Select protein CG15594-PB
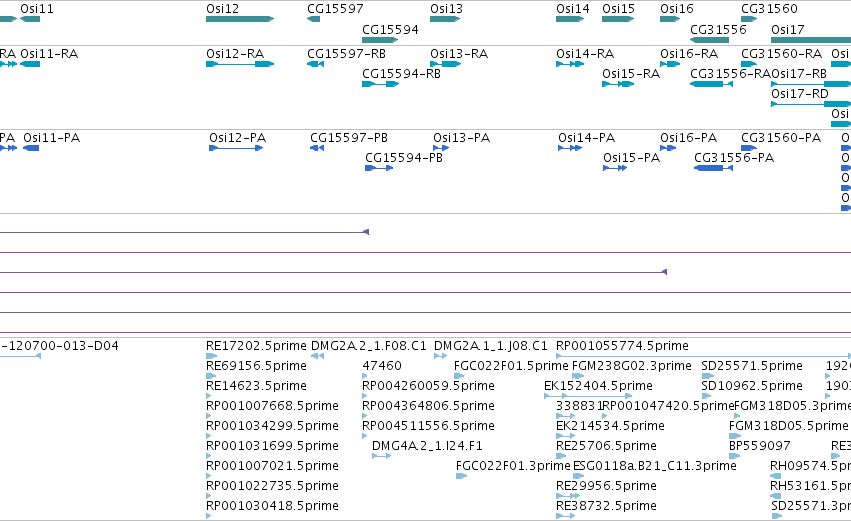The image size is (851, 521). pyautogui.click(x=379, y=168)
